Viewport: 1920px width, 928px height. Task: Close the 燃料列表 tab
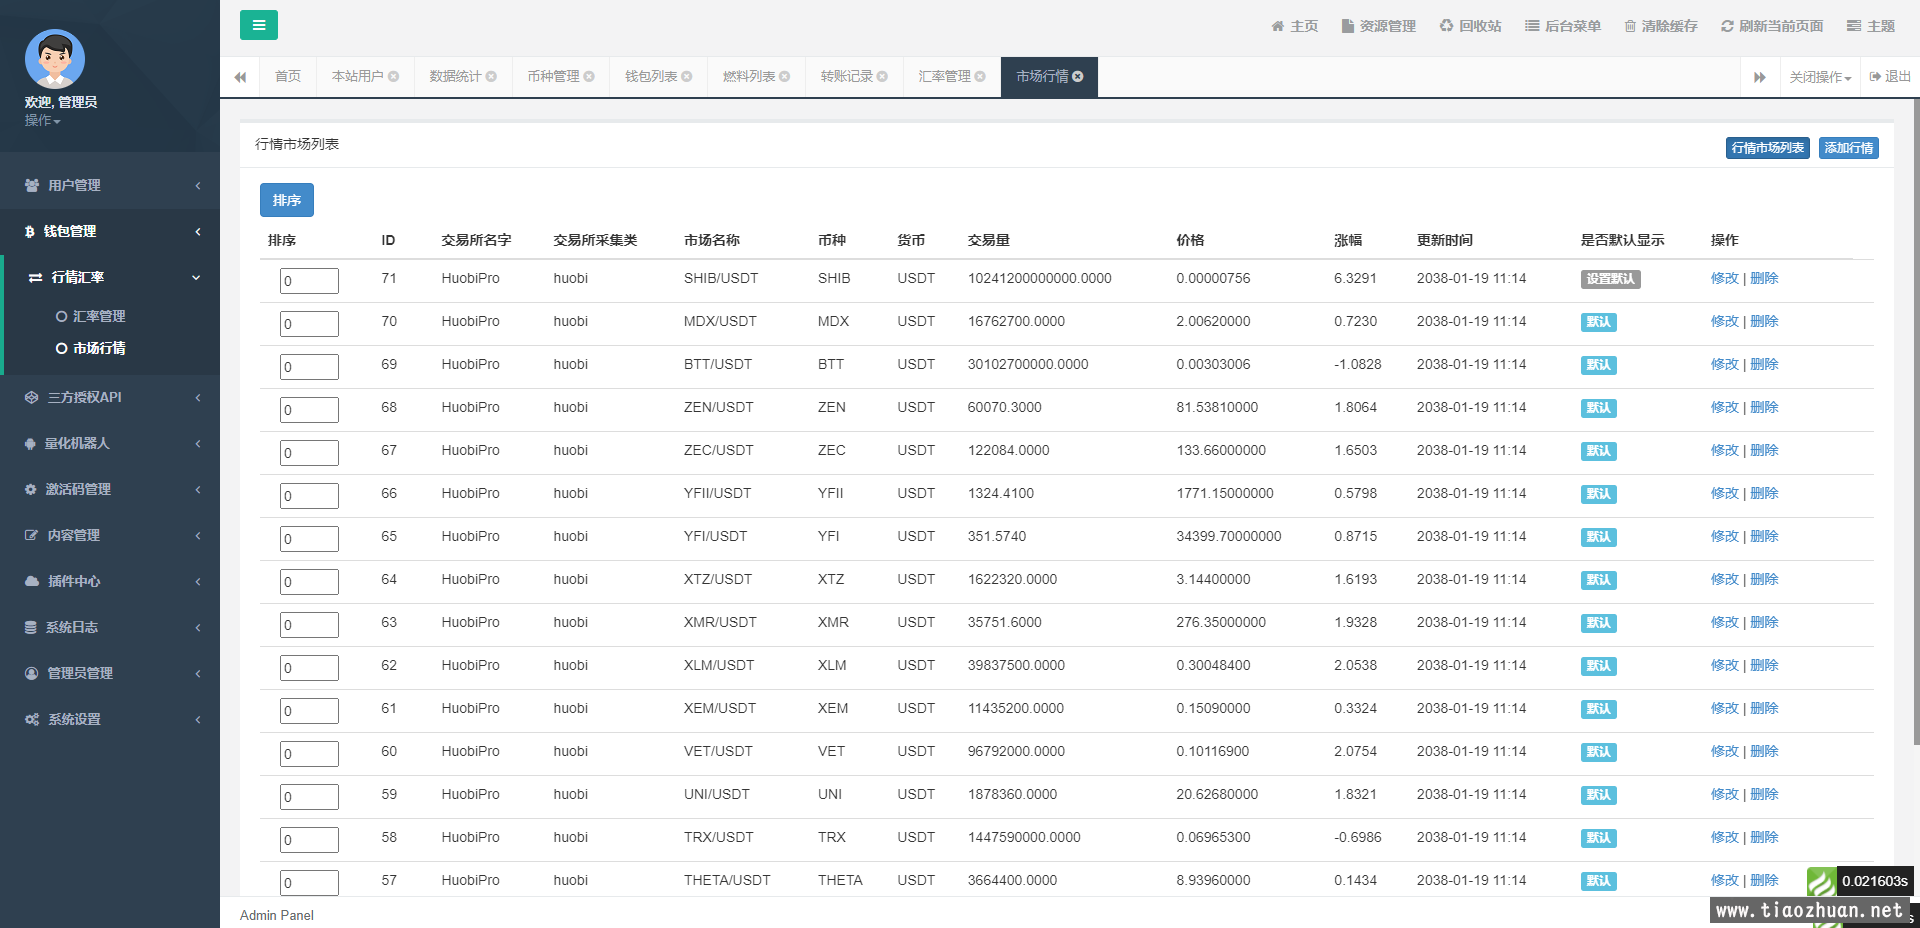pos(785,76)
